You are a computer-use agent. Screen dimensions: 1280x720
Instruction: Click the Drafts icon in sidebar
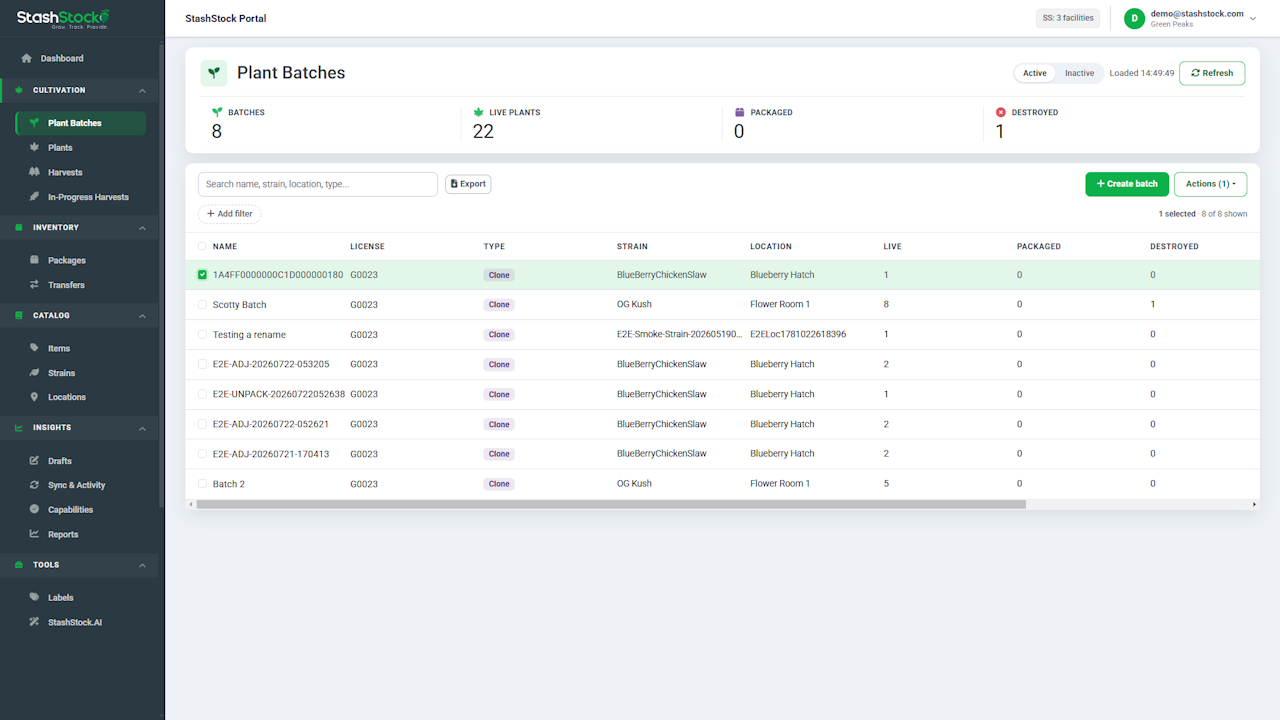click(x=35, y=461)
